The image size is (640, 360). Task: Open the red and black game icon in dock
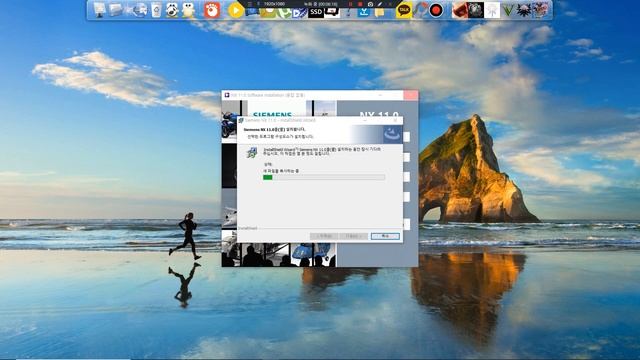(x=460, y=10)
